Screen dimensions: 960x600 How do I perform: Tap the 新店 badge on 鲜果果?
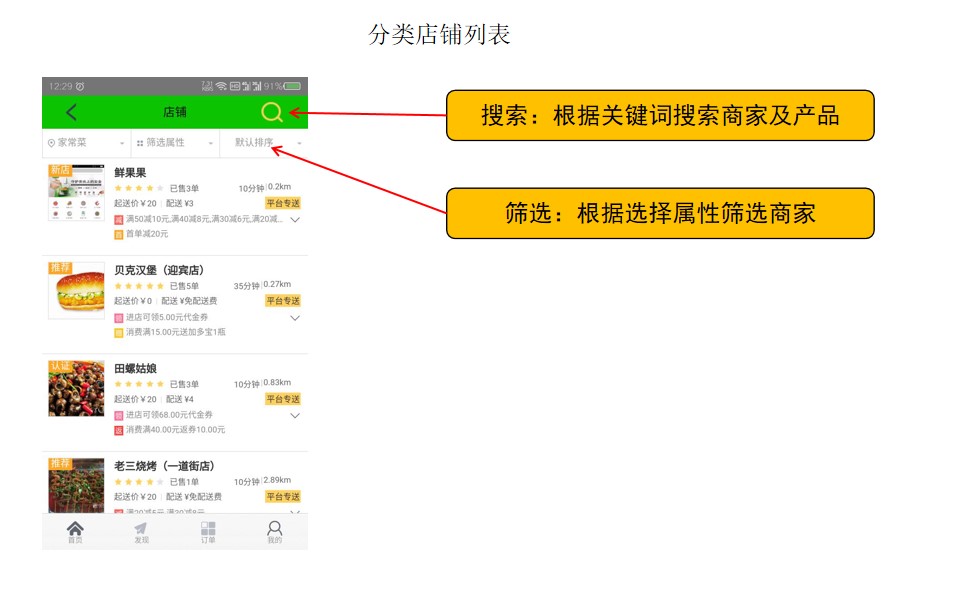60,170
